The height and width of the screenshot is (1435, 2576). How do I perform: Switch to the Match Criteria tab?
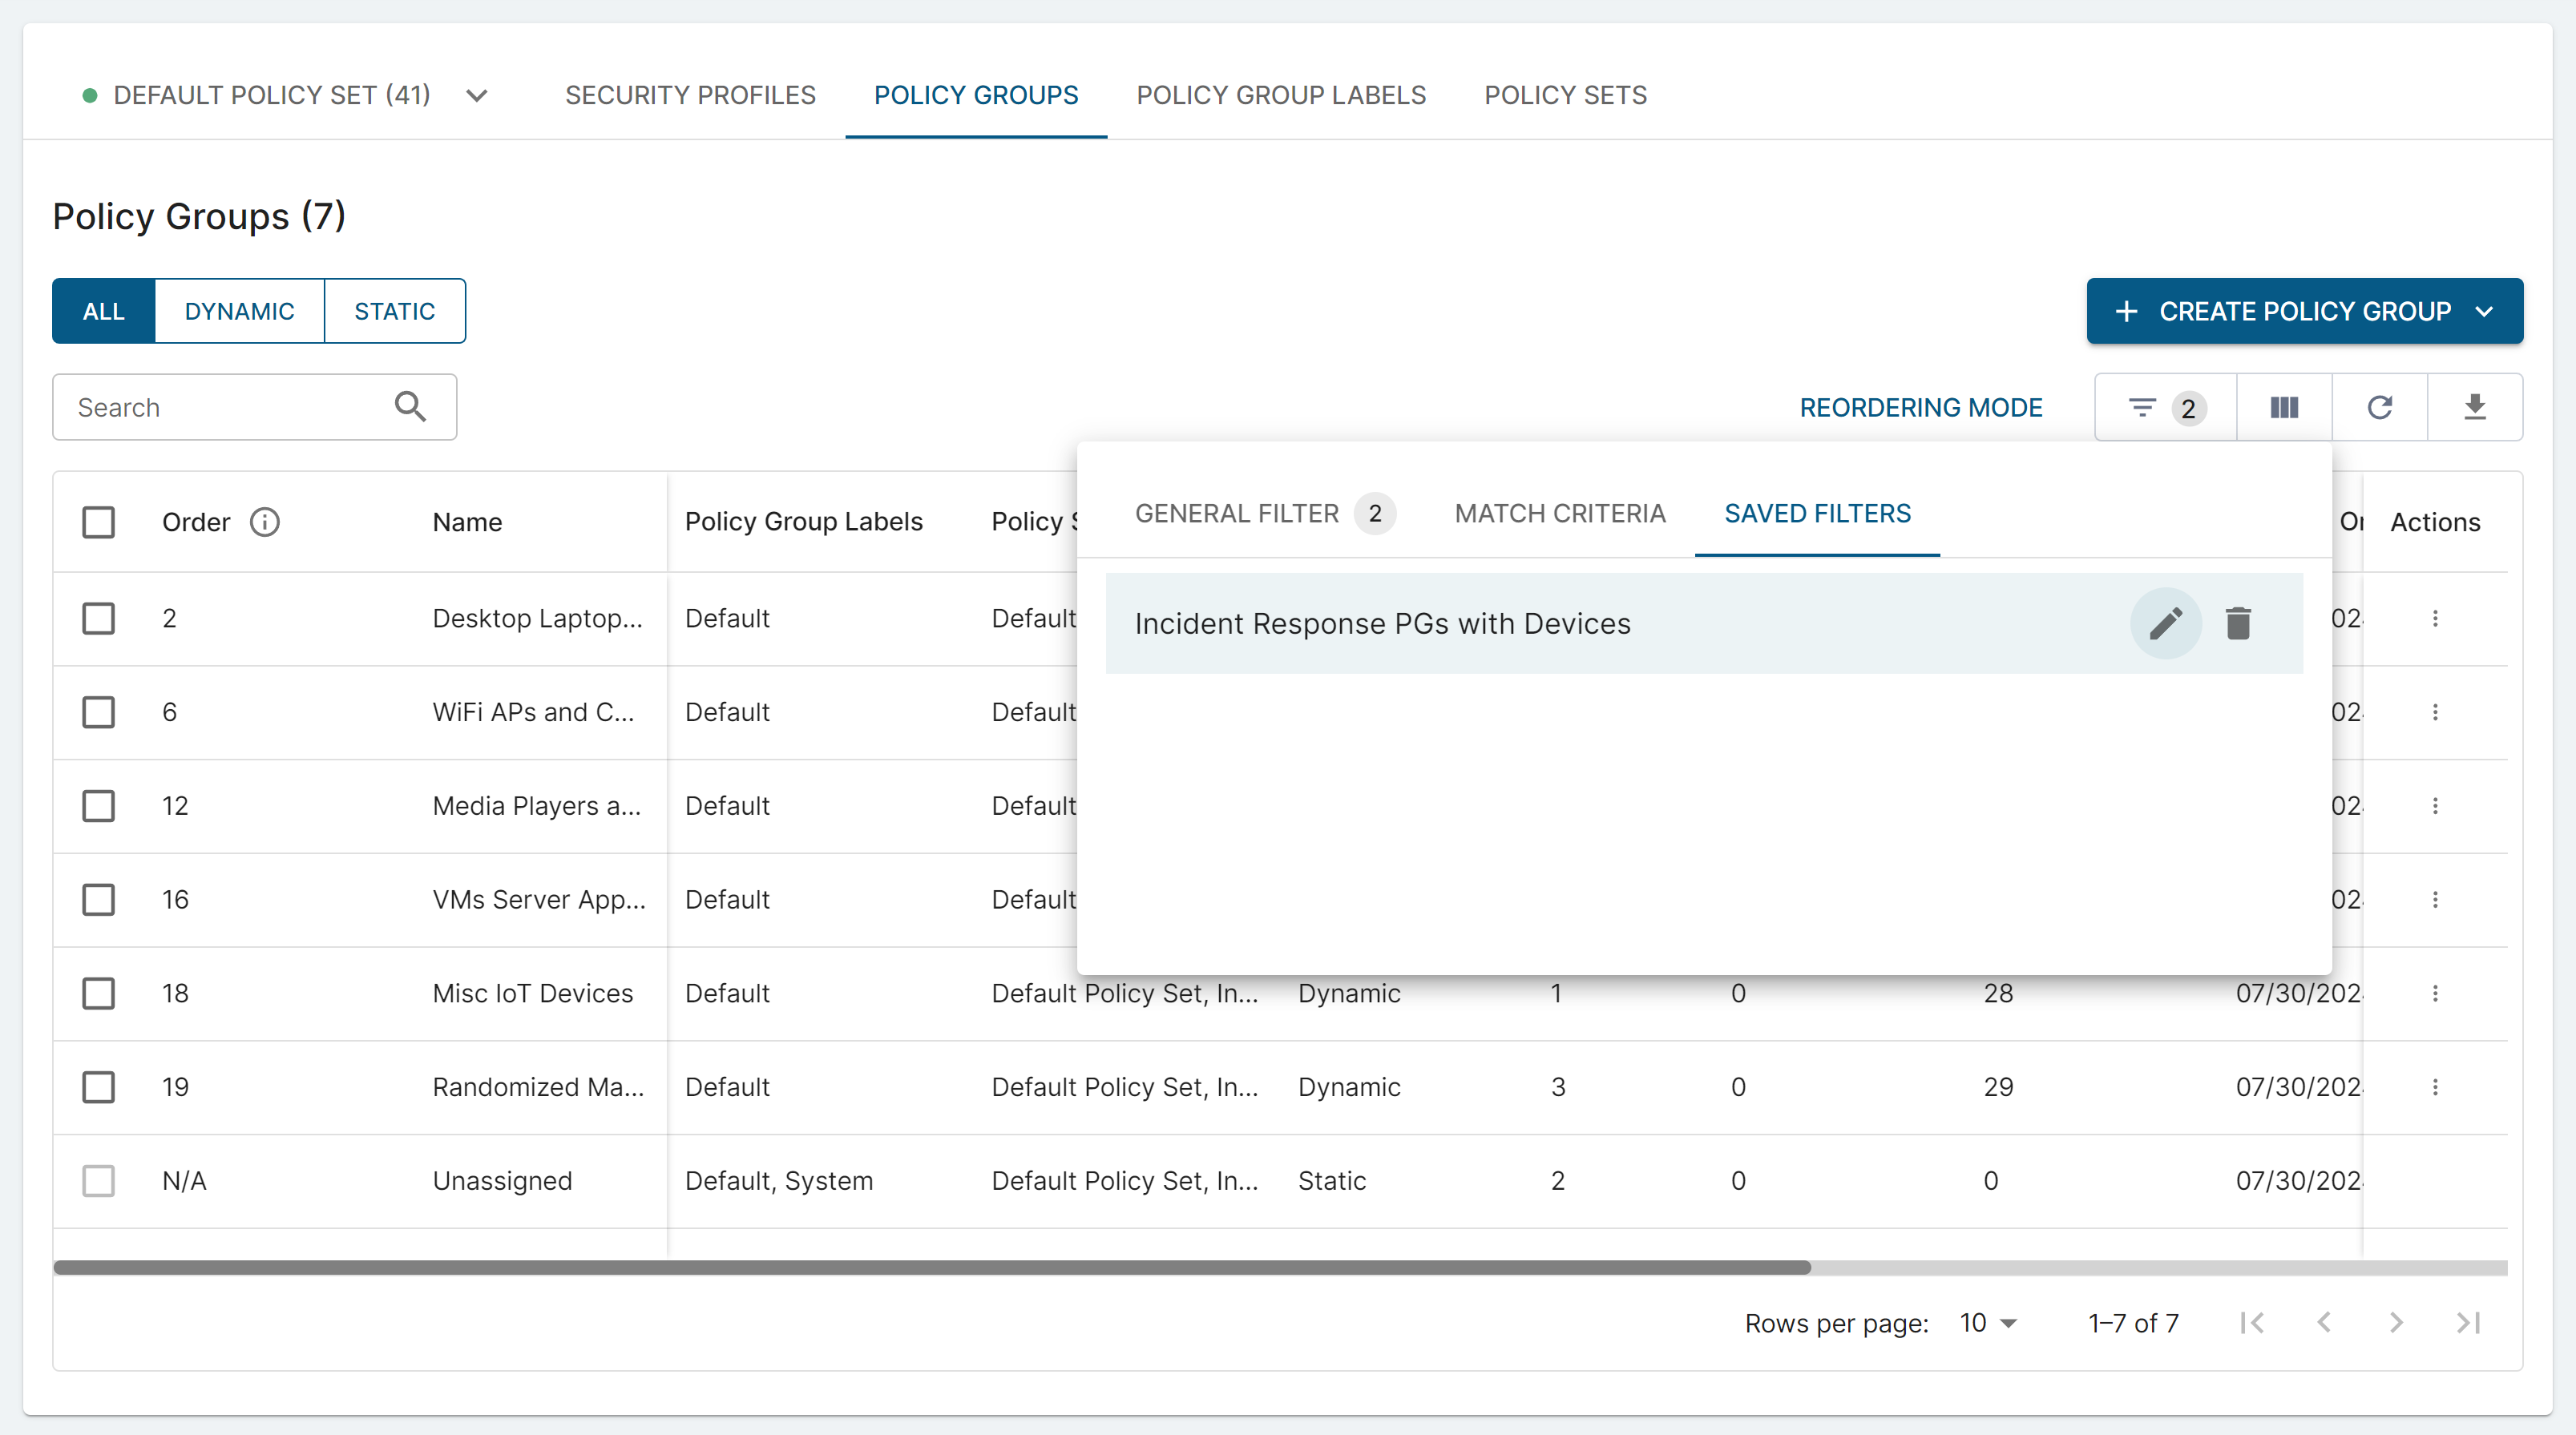(1559, 513)
